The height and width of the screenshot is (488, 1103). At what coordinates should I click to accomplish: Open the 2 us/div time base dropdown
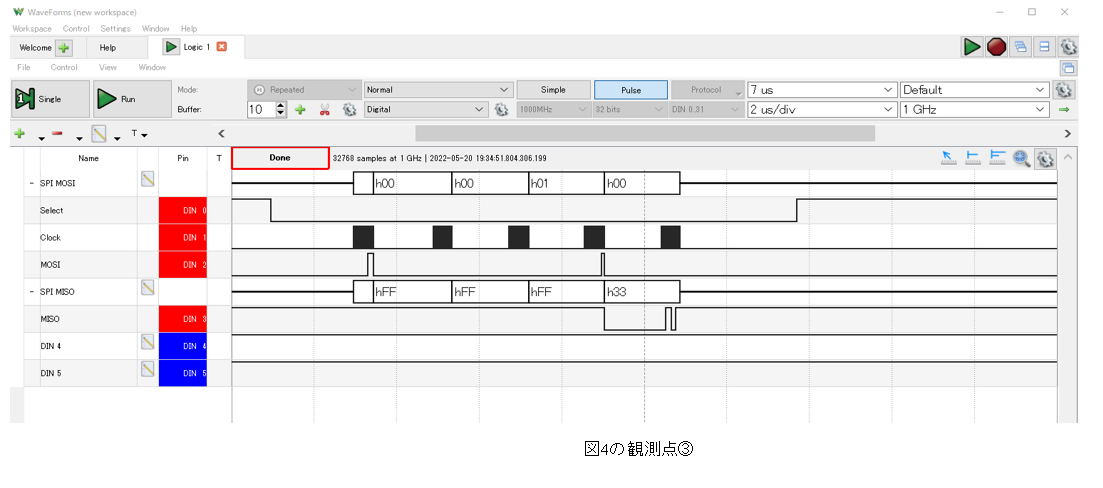point(821,109)
